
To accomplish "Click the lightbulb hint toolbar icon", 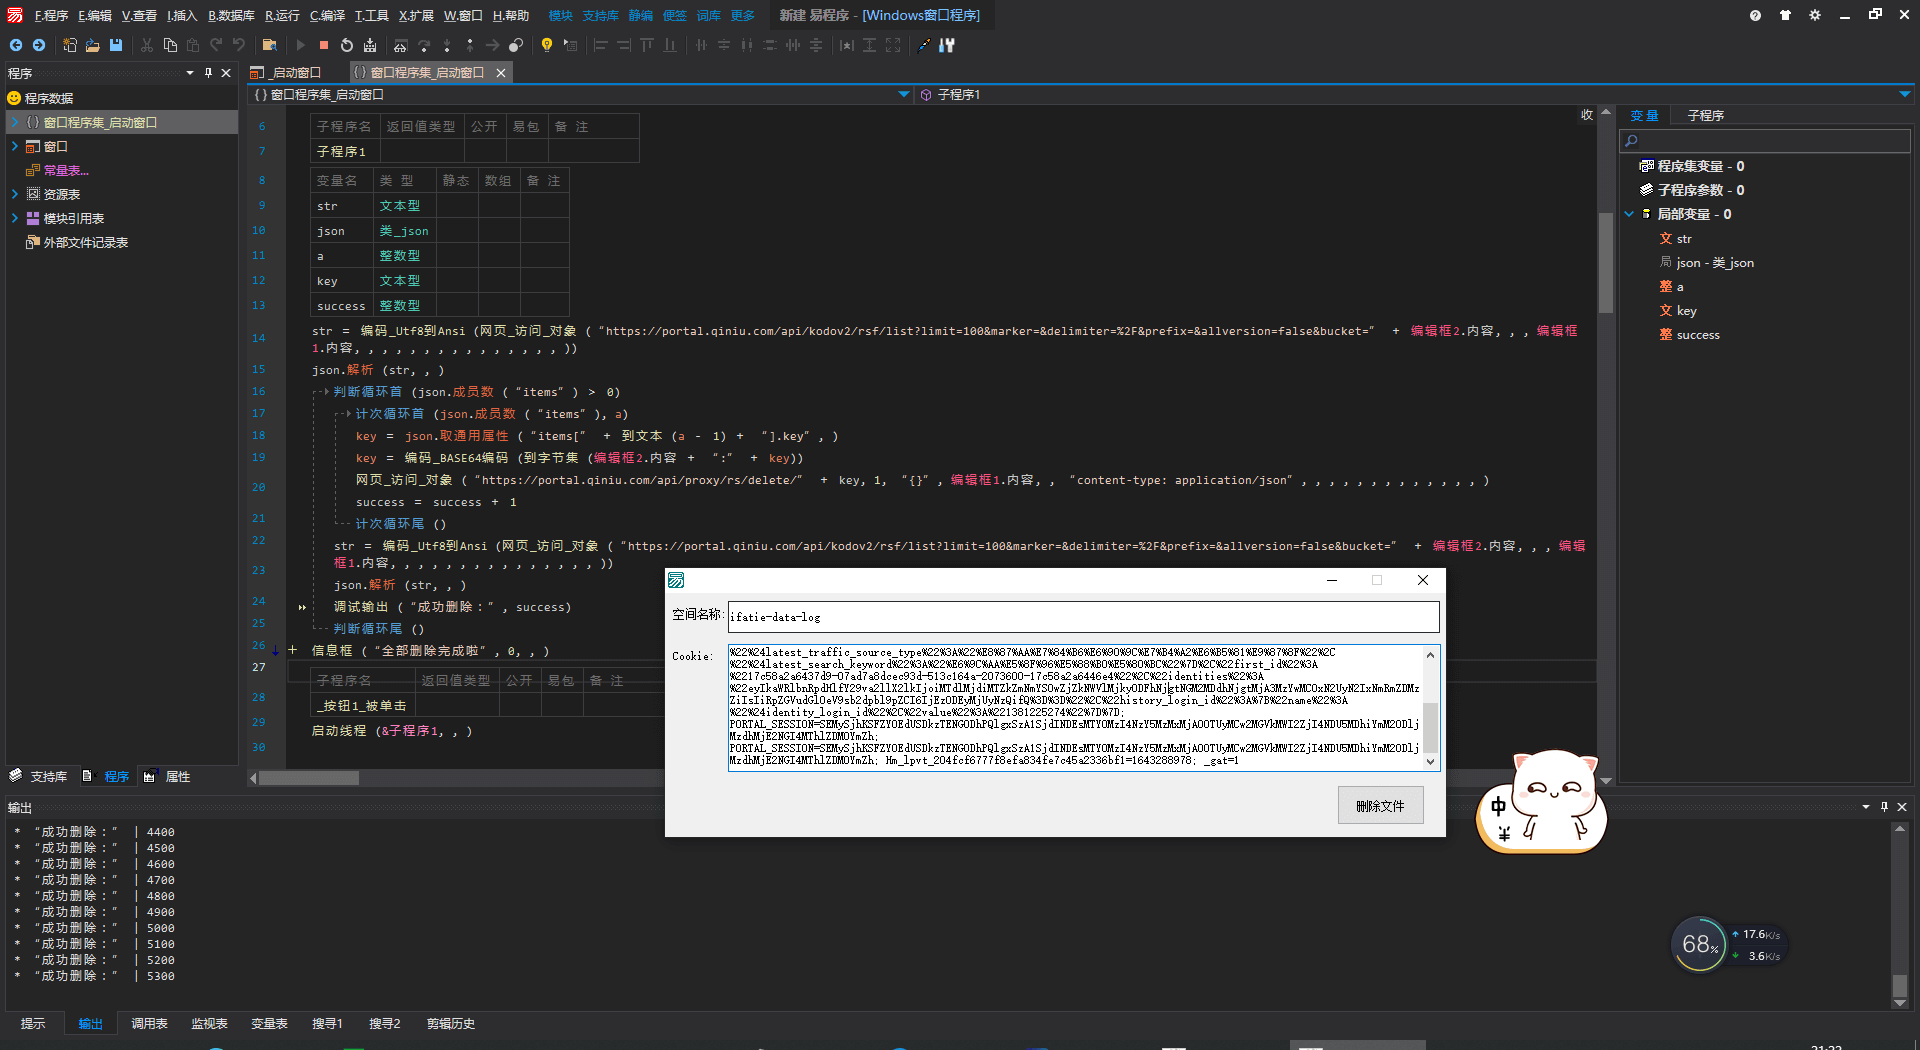I will click(x=546, y=45).
